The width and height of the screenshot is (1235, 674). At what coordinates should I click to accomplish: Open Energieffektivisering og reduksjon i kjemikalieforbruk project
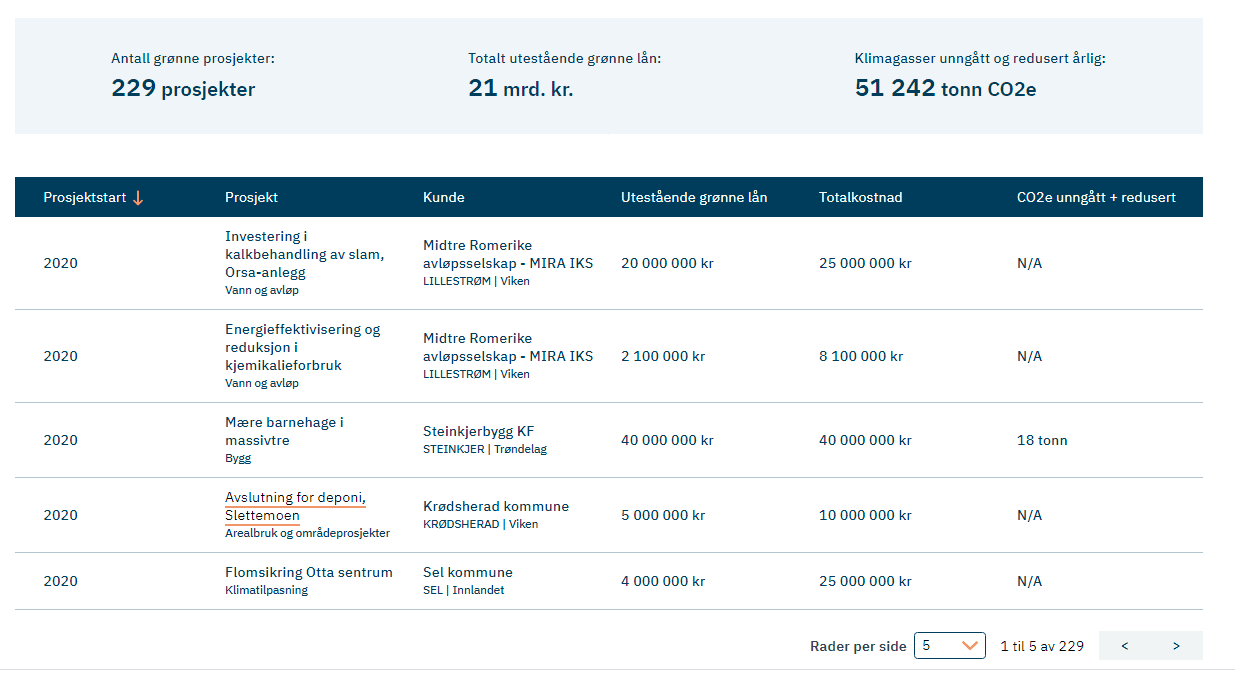[x=302, y=347]
